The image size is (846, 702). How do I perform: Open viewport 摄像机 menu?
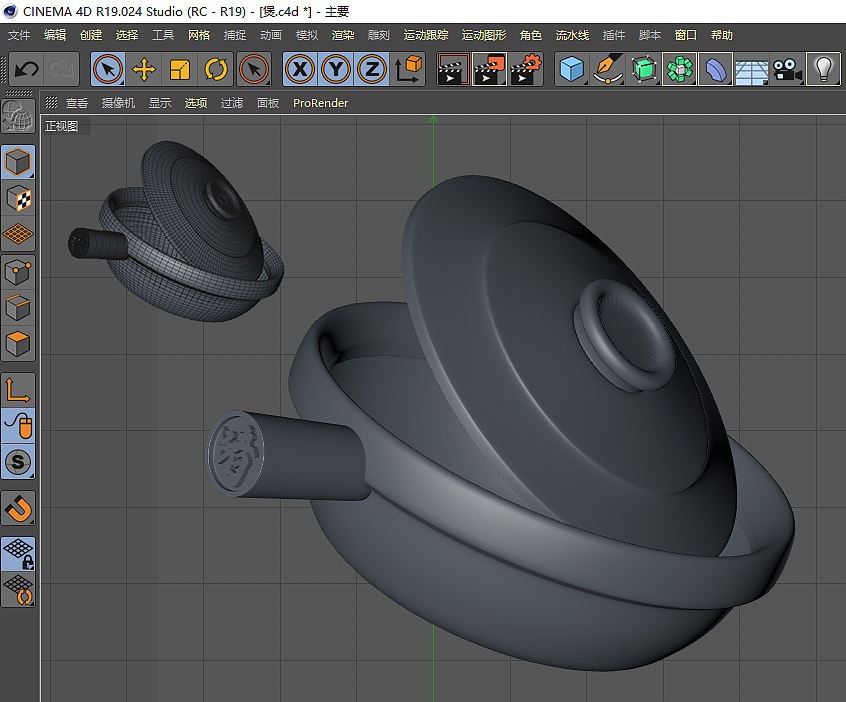click(x=118, y=103)
